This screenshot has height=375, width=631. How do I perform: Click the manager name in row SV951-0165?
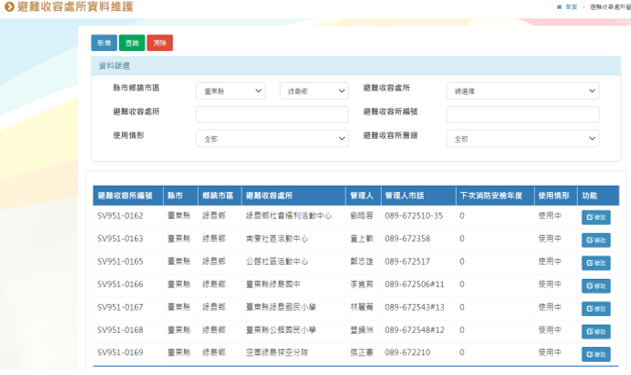[x=362, y=262]
